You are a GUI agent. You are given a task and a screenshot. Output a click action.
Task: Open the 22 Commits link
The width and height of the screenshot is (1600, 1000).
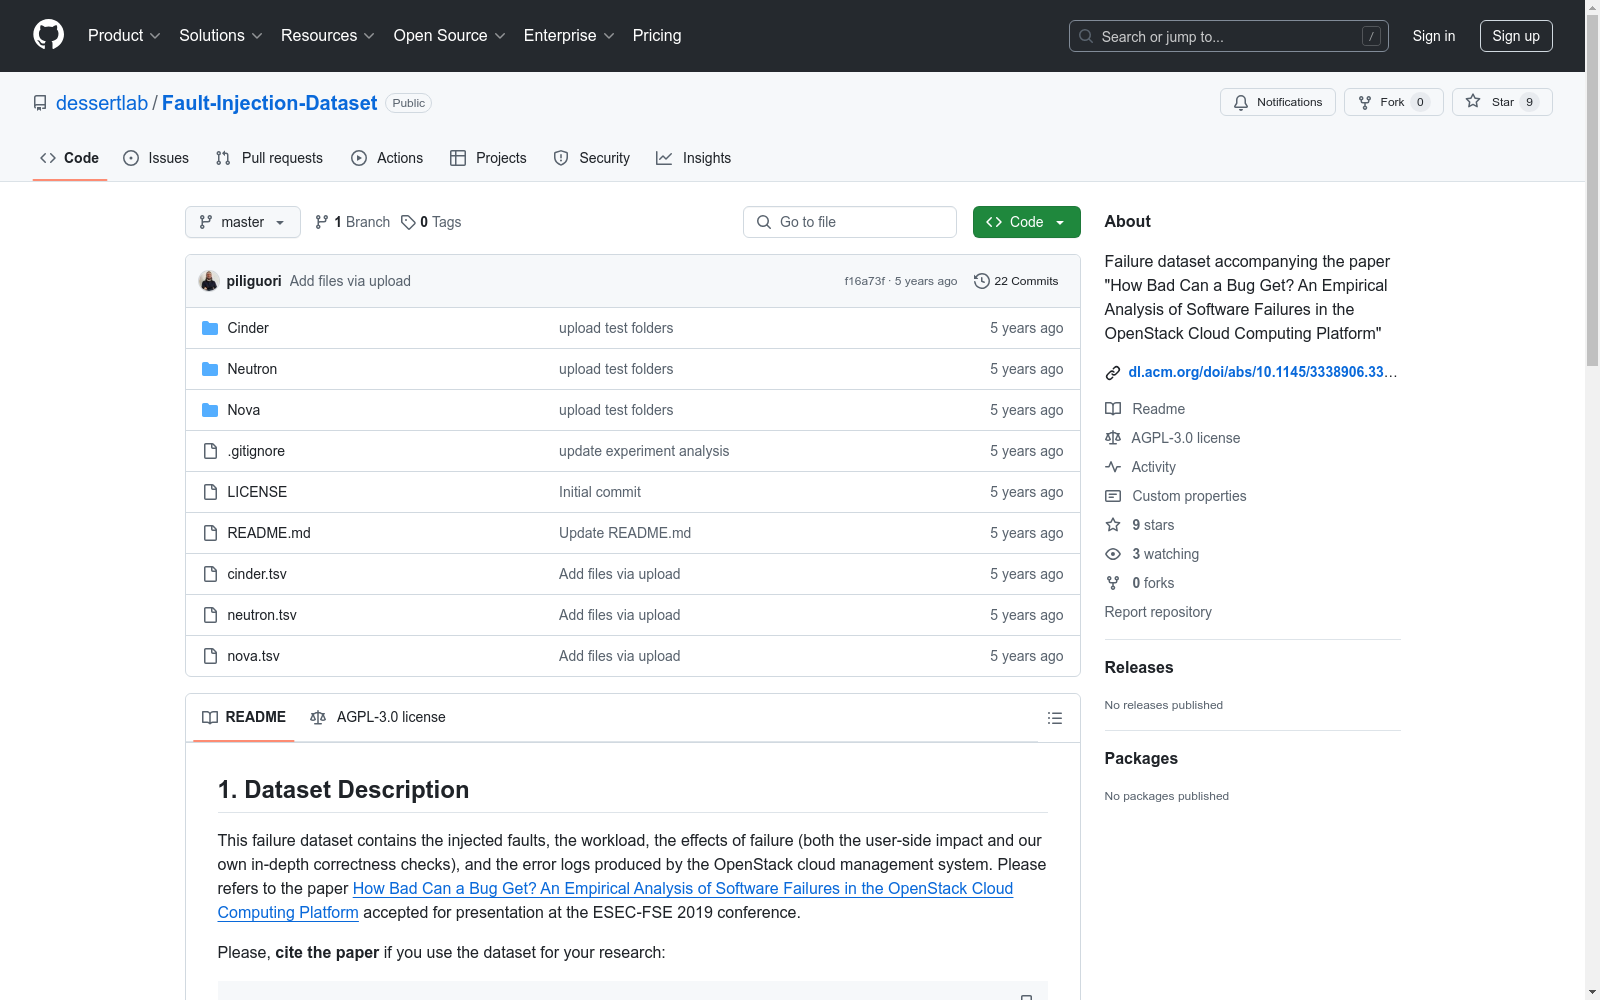tap(1016, 281)
